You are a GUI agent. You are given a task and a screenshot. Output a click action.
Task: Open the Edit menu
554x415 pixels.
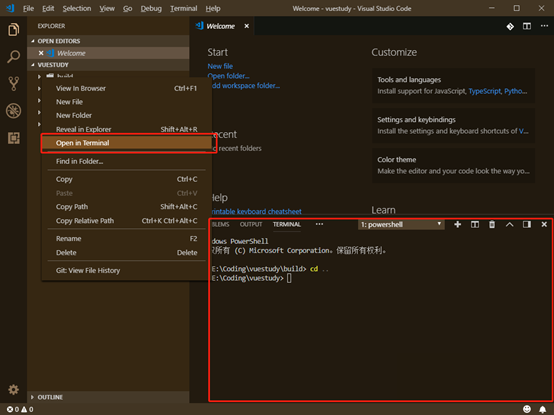(x=48, y=8)
